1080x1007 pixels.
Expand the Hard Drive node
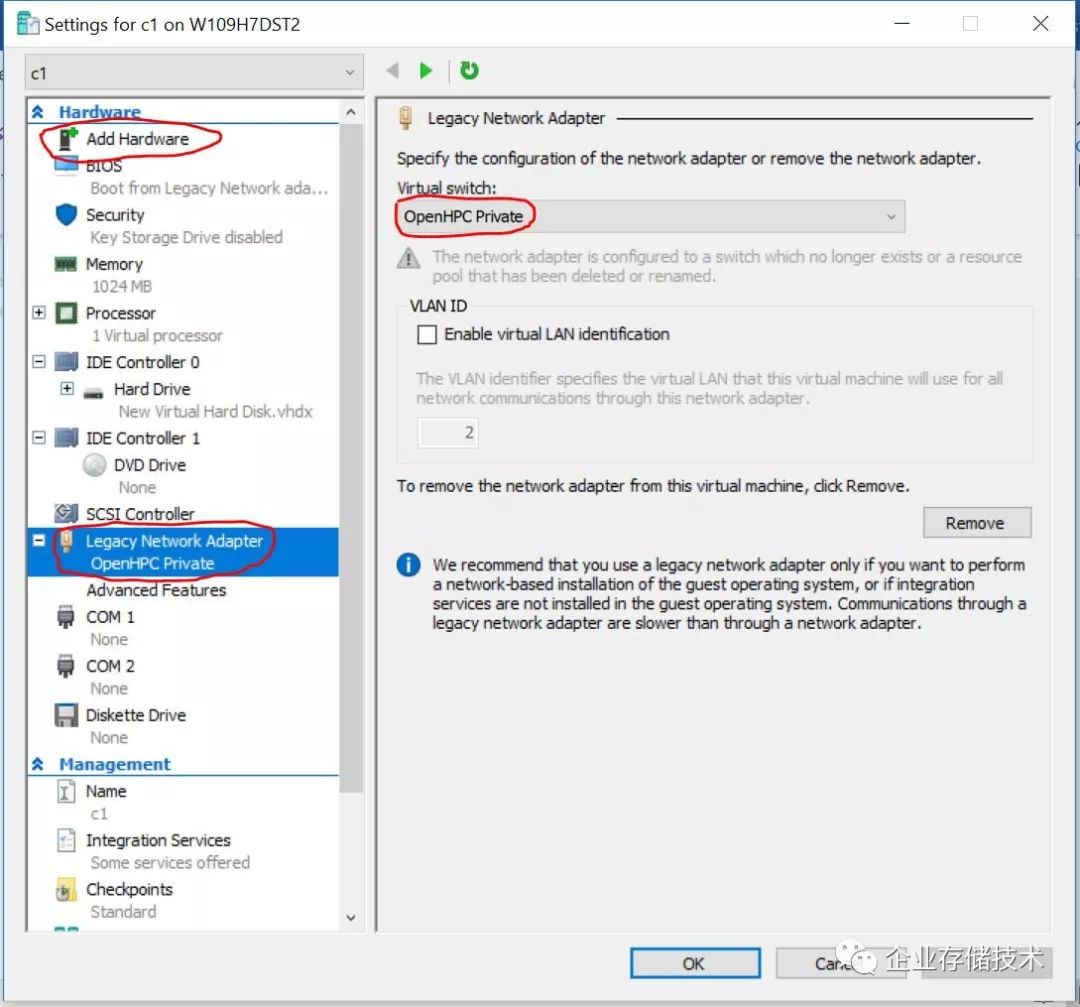tap(67, 388)
